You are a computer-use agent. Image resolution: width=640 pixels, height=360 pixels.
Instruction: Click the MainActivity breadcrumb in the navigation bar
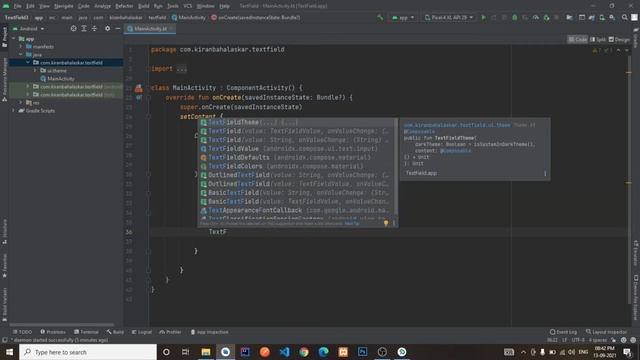click(189, 18)
